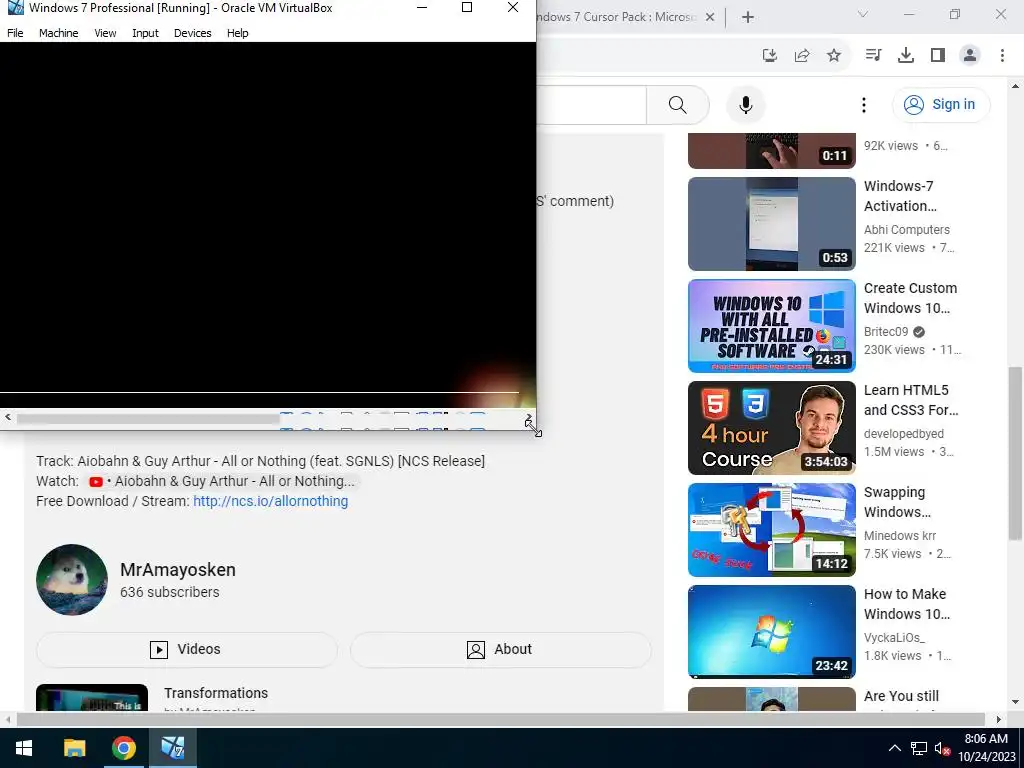The width and height of the screenshot is (1024, 768).
Task: Click the VirtualBox taskbar icon
Action: click(x=173, y=748)
